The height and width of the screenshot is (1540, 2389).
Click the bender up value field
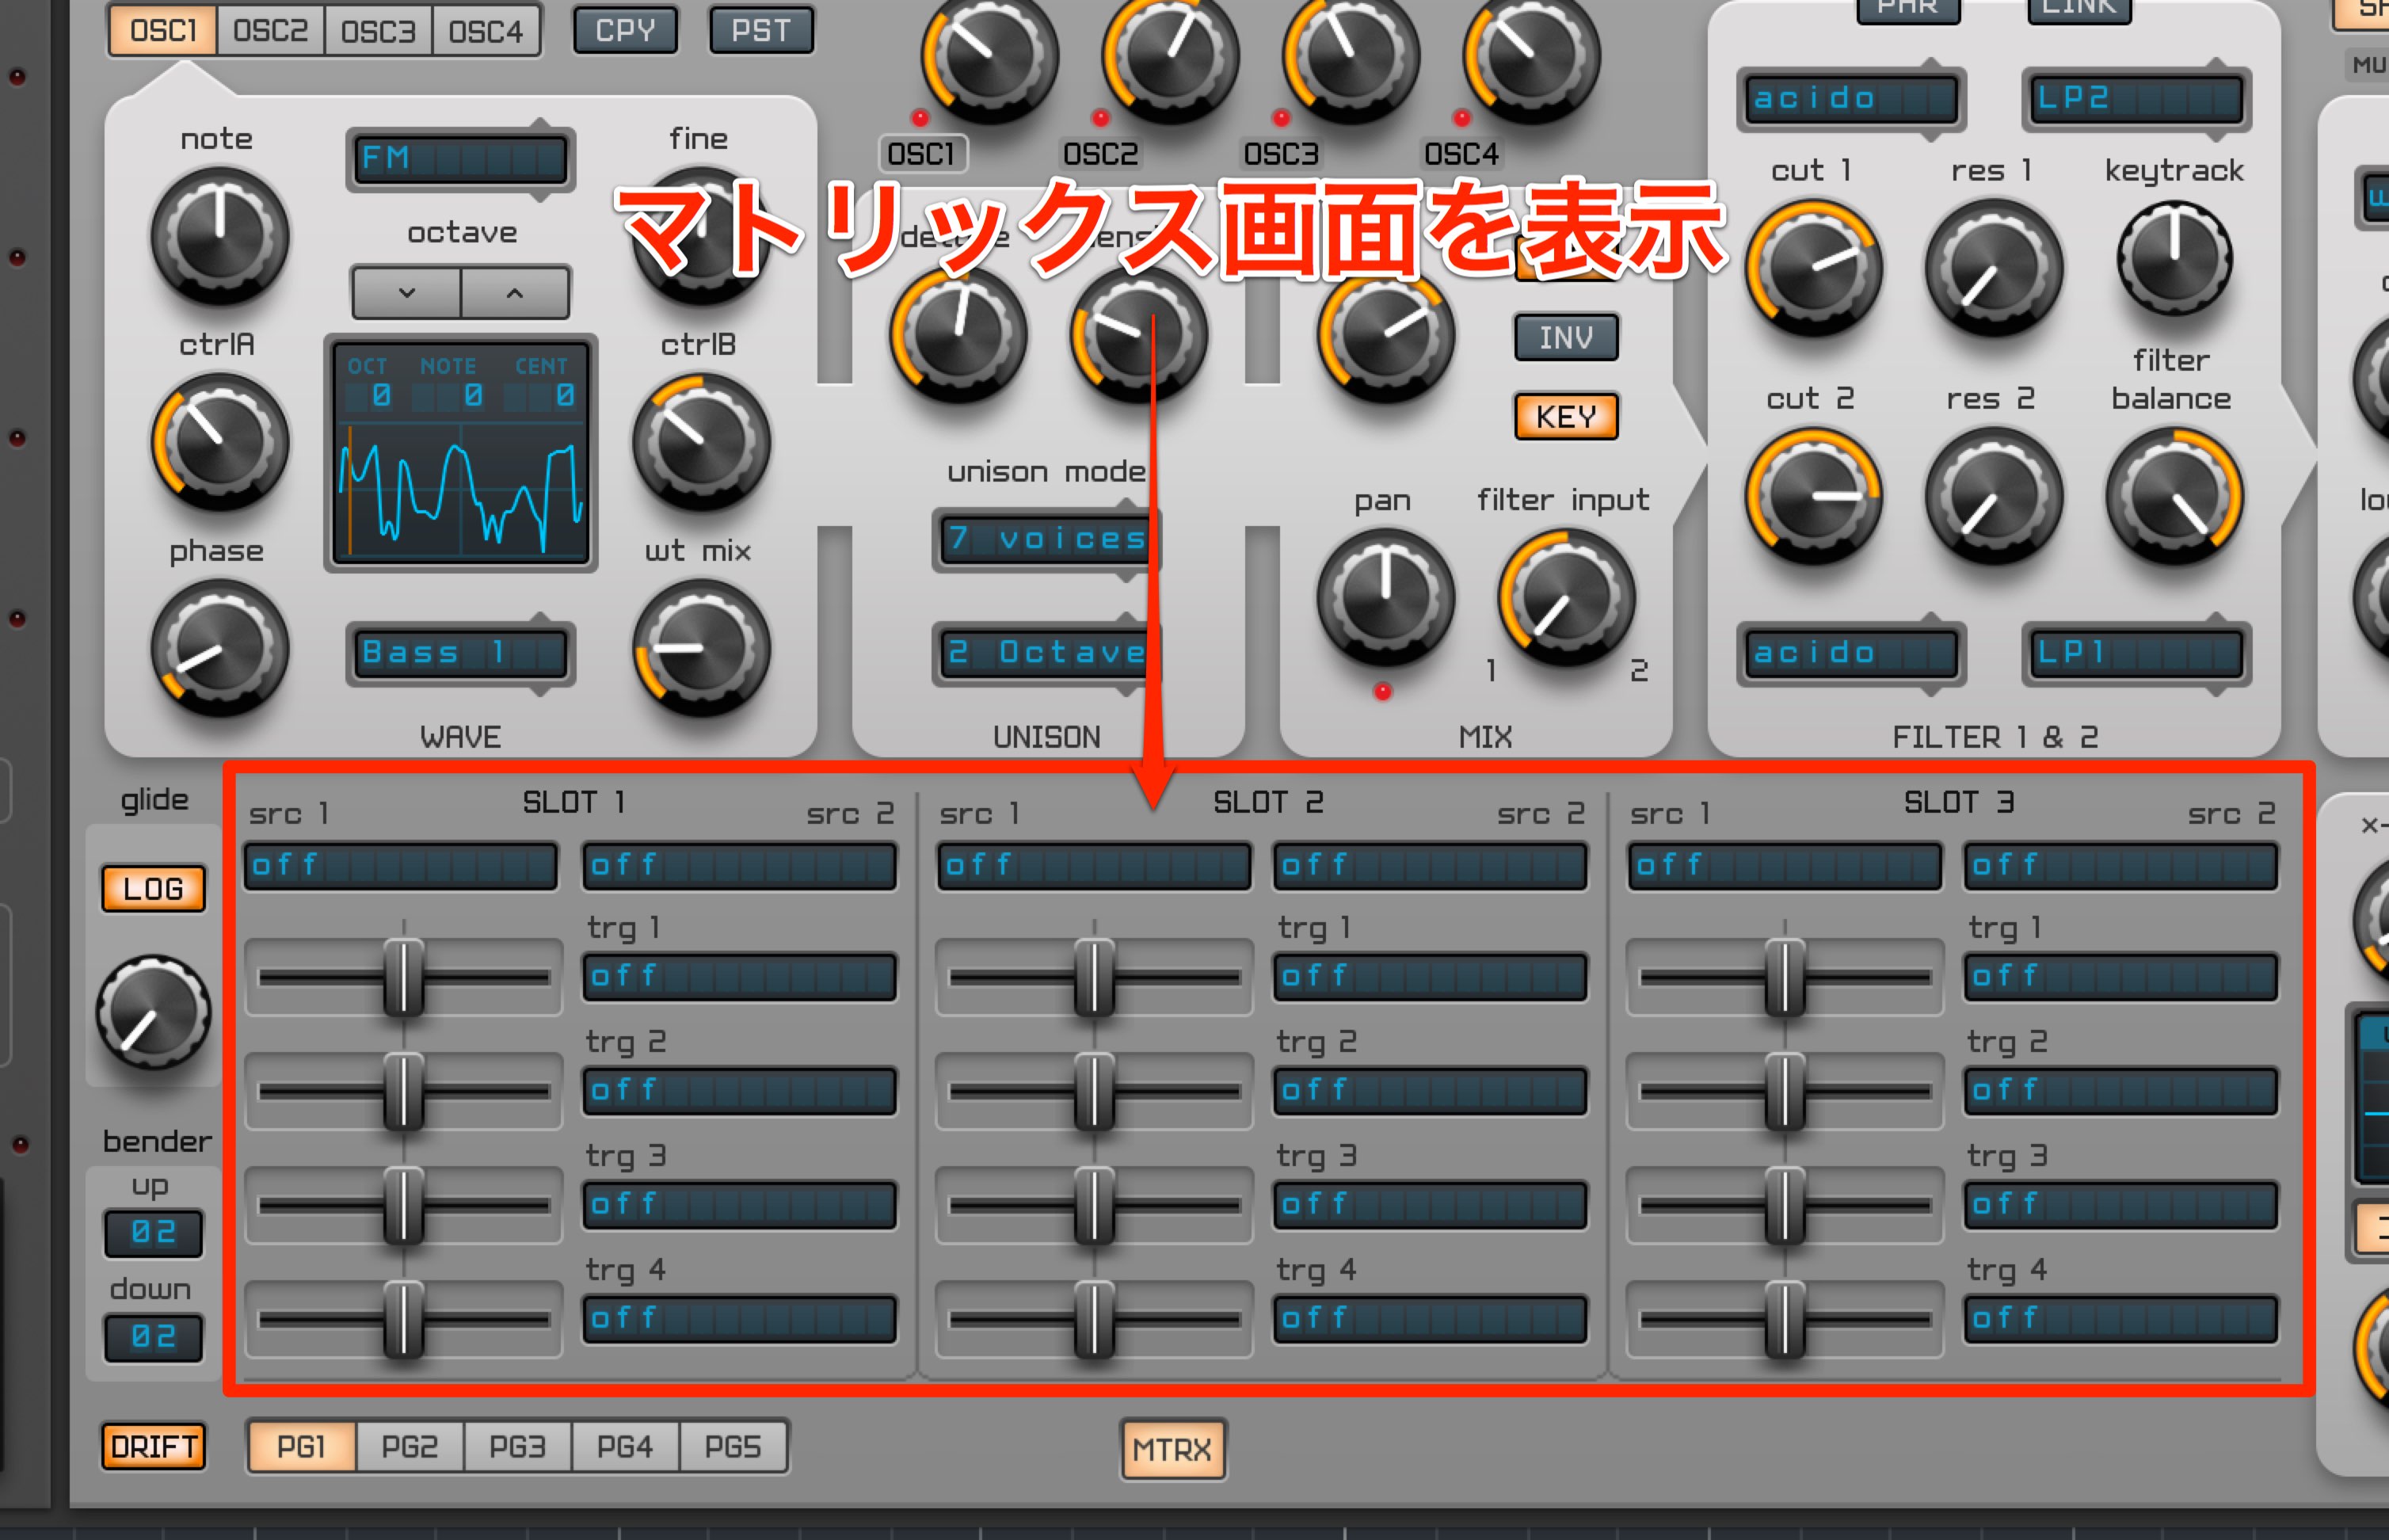[153, 1232]
